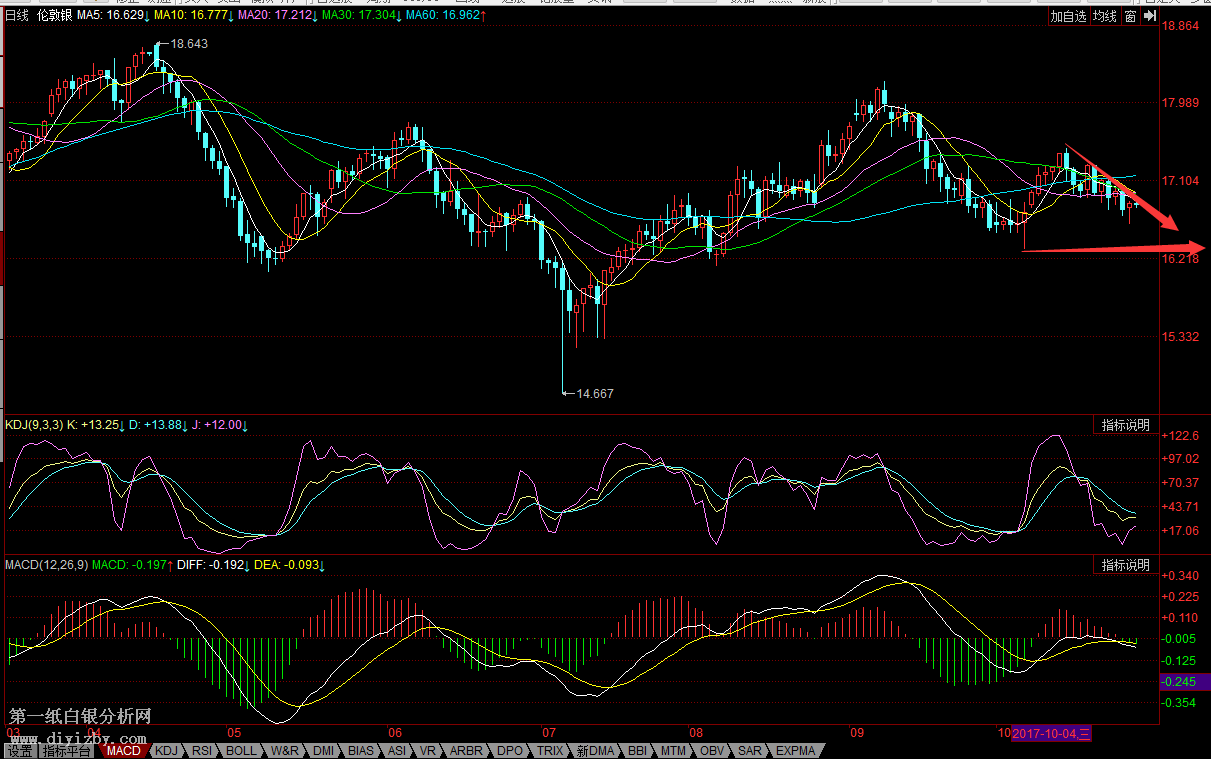Click the 日线 daily period label
Image resolution: width=1211 pixels, height=759 pixels.
[x=19, y=16]
